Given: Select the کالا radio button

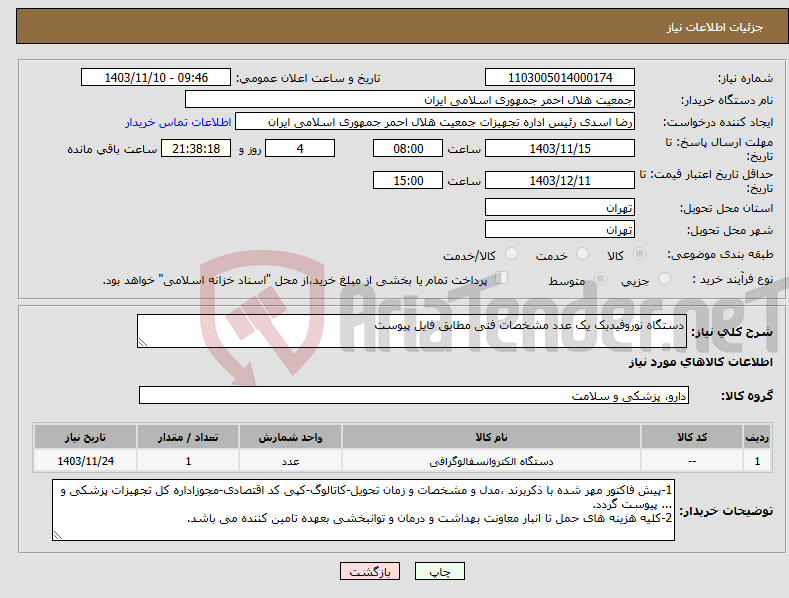Looking at the screenshot, I should (639, 254).
